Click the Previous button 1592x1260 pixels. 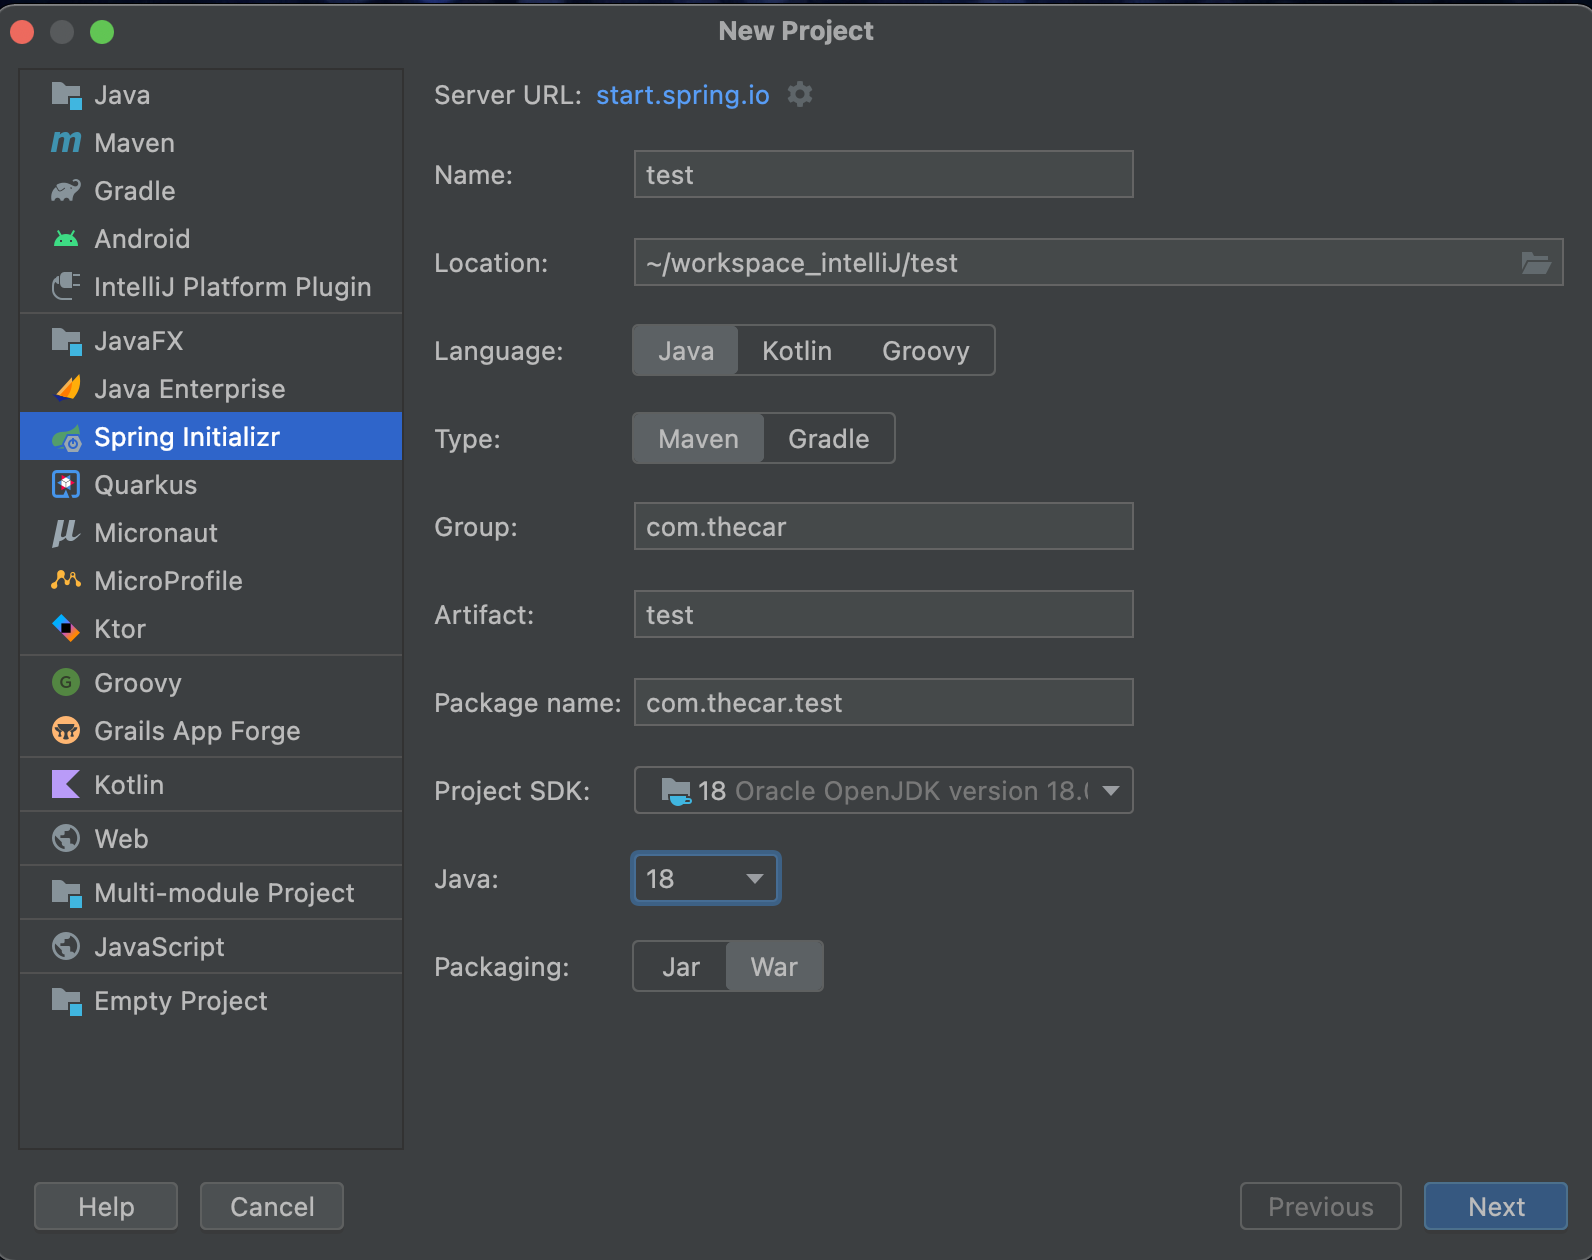pos(1321,1207)
